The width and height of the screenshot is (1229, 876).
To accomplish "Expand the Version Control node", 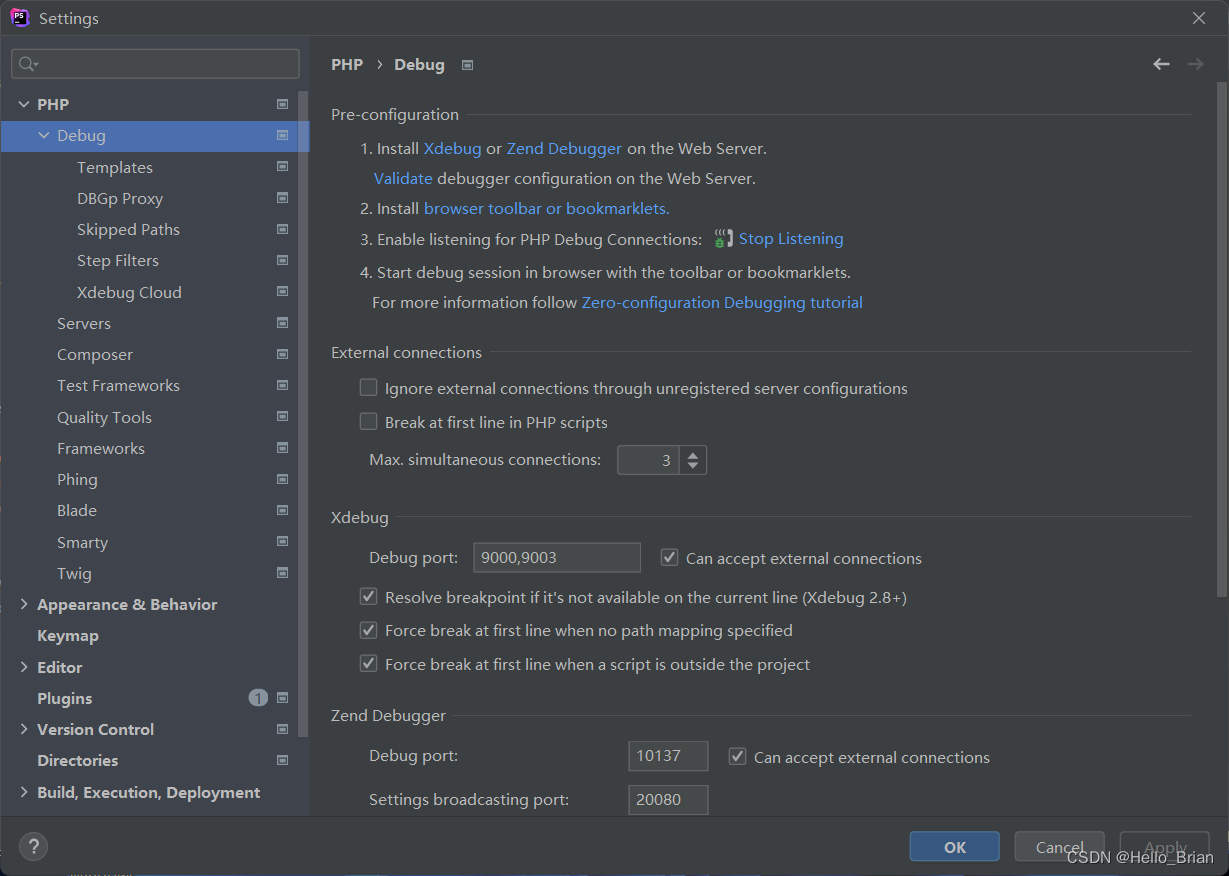I will 24,729.
